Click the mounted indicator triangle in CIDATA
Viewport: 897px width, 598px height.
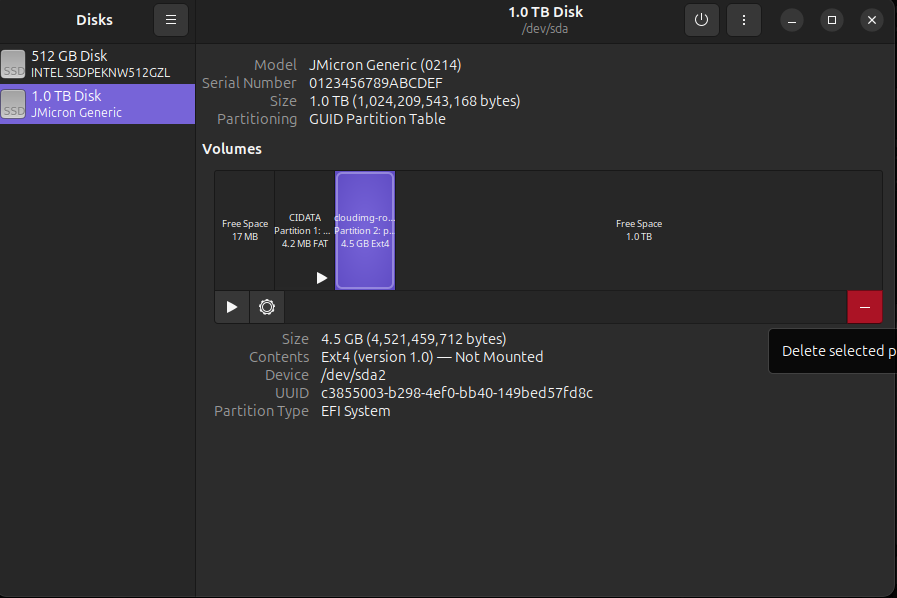pyautogui.click(x=321, y=278)
